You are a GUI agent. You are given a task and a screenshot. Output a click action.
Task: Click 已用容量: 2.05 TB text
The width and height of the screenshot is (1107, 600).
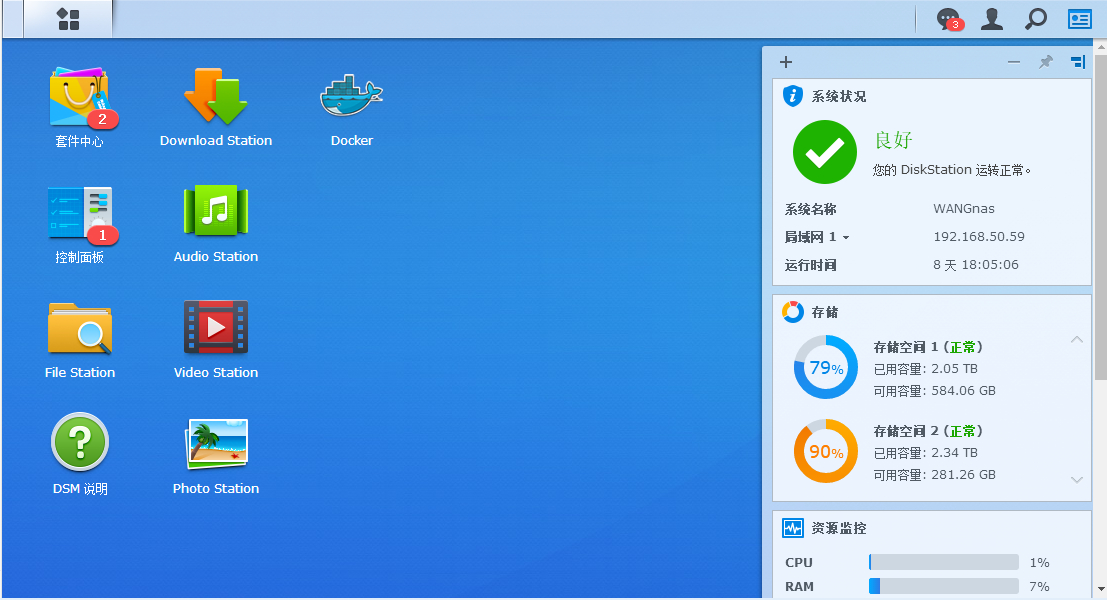click(x=926, y=368)
